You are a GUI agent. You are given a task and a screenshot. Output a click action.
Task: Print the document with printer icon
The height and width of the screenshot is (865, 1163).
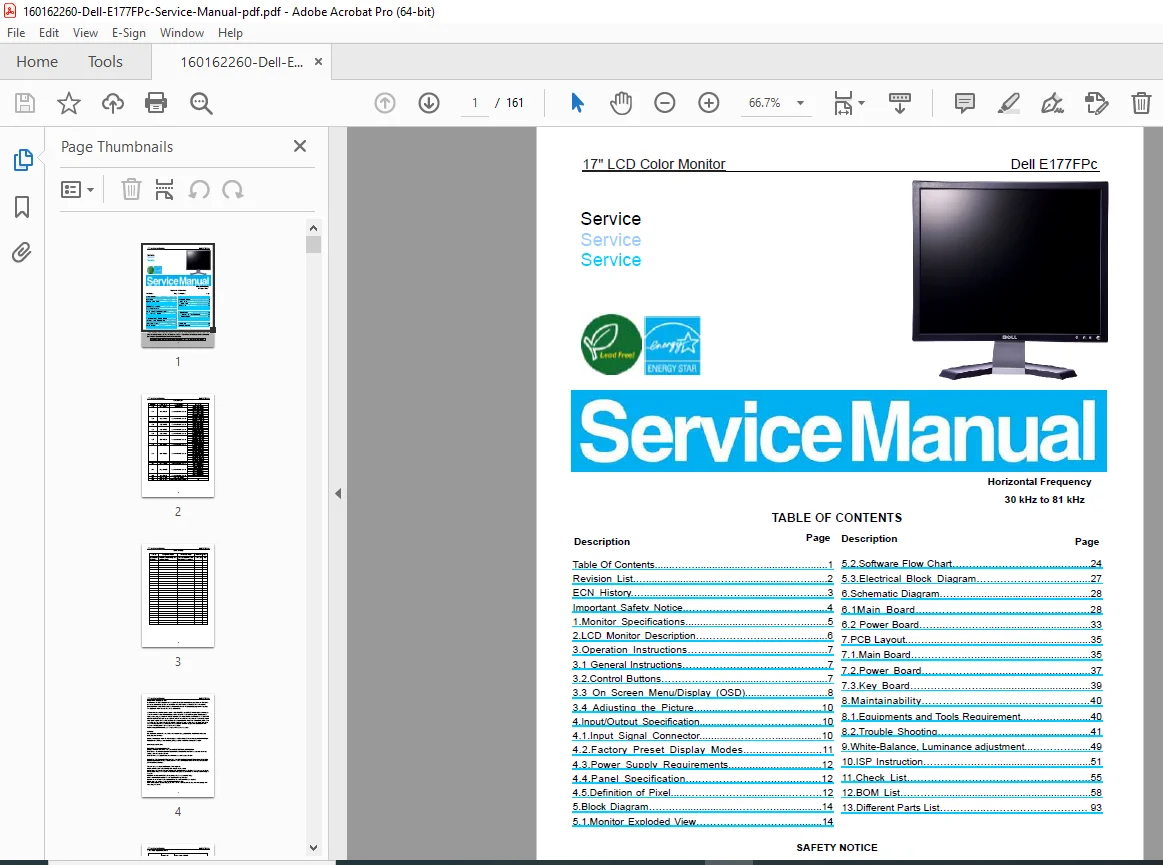tap(156, 103)
